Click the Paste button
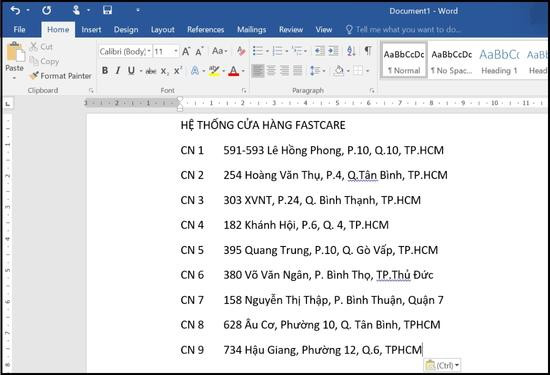 14,56
